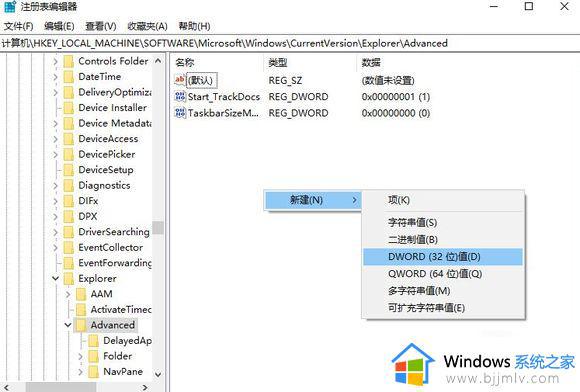Click the DIFx folder icon

click(x=69, y=201)
